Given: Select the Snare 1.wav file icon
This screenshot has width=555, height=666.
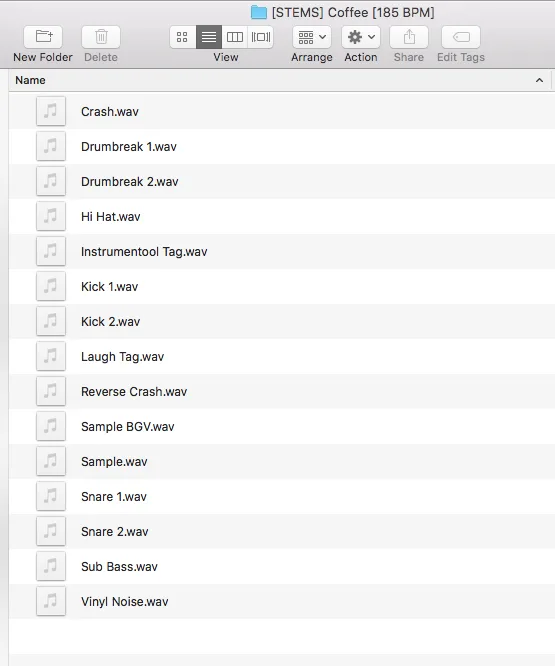Looking at the screenshot, I should [51, 496].
